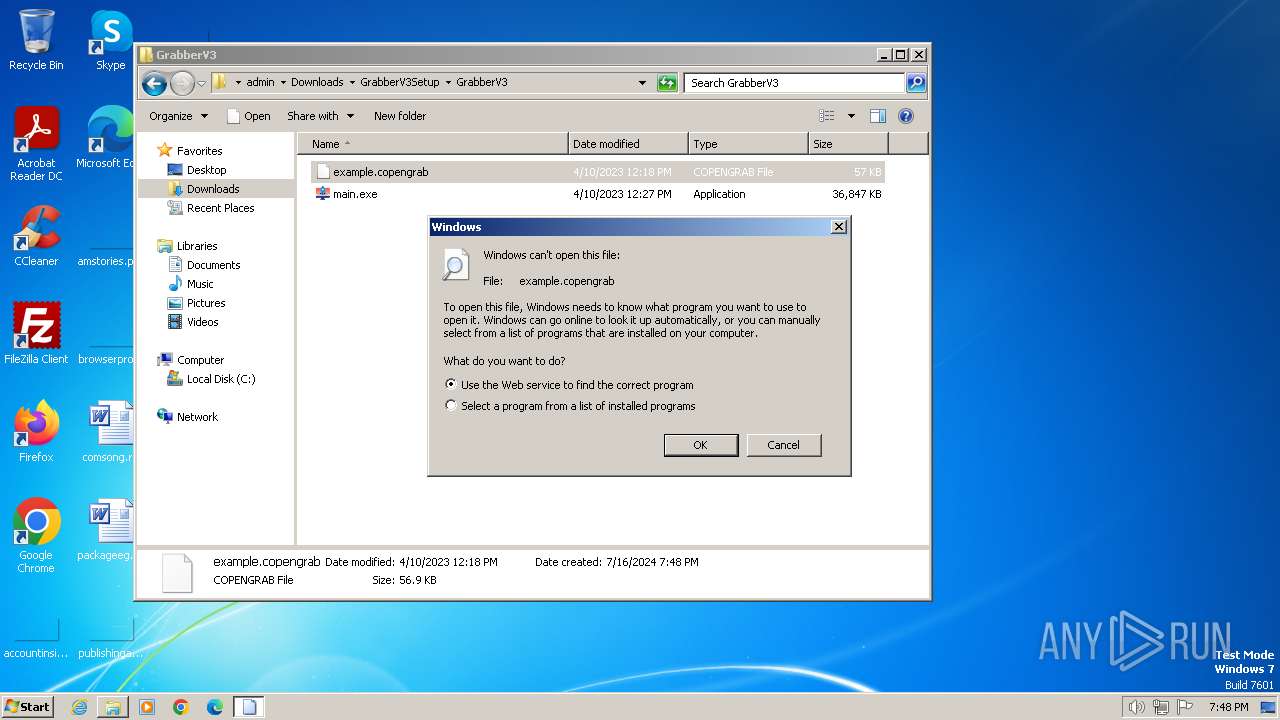Open recent pages dropdown next to Forward
This screenshot has height=720, width=1280.
tap(202, 83)
